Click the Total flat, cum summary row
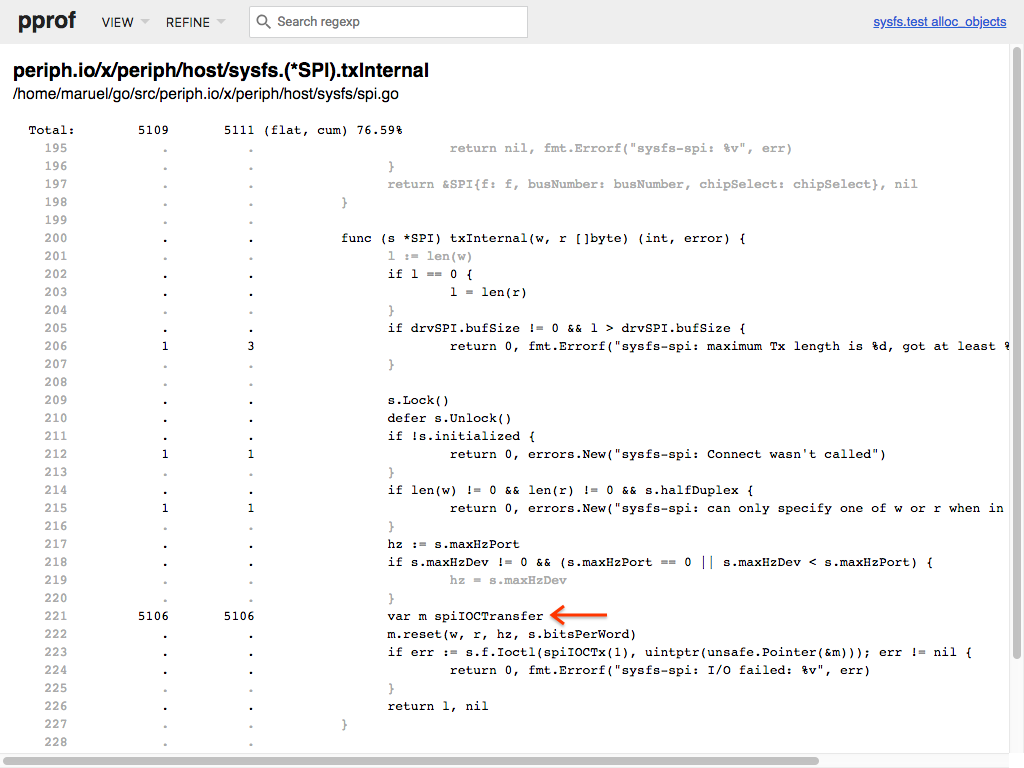The height and width of the screenshot is (768, 1024). tap(215, 130)
